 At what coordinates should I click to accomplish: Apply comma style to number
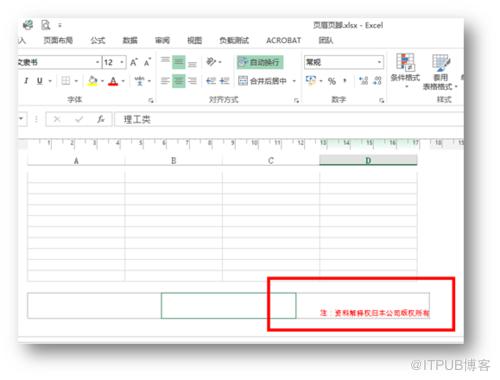pos(345,81)
